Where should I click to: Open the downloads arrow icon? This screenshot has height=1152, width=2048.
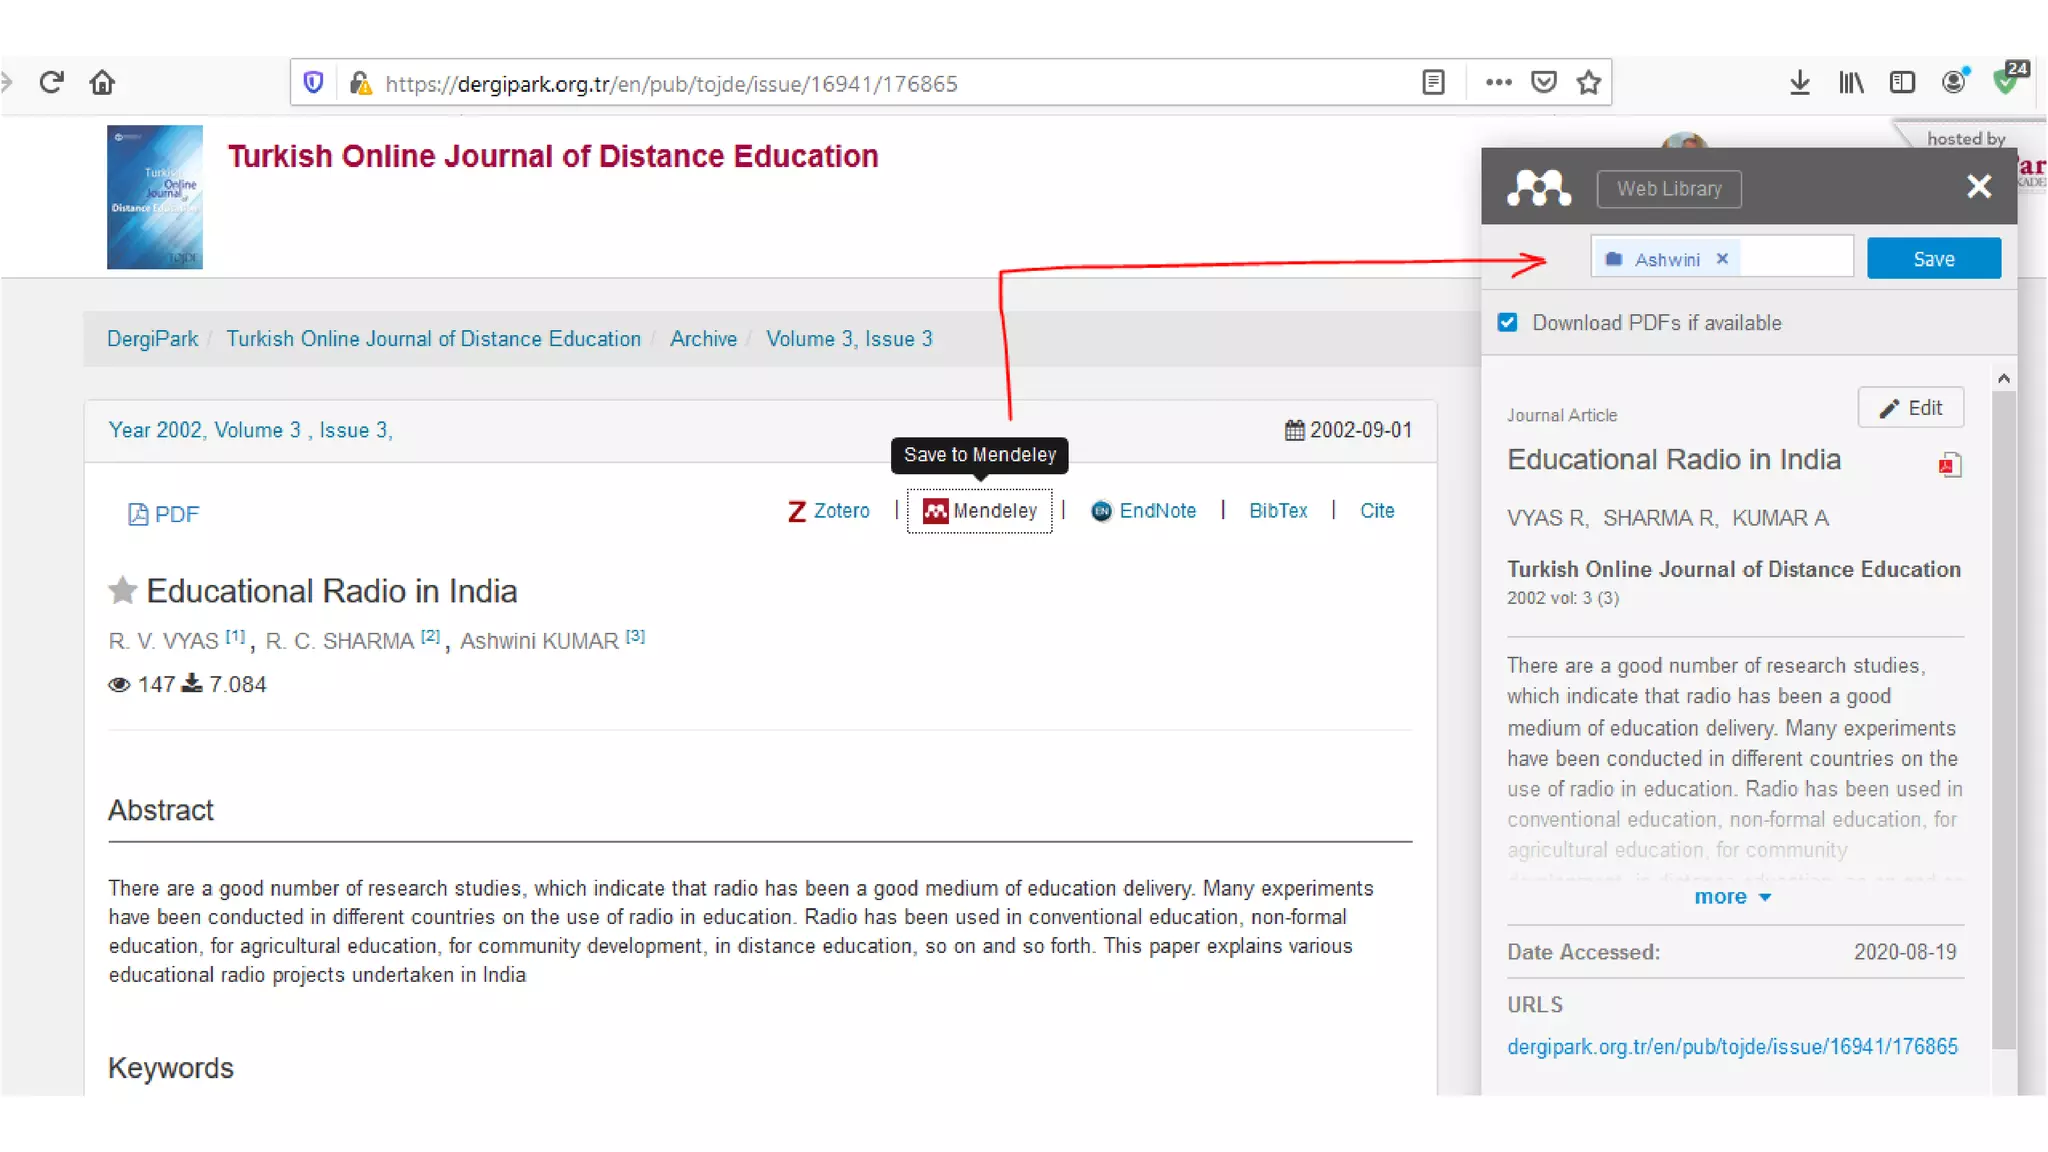tap(1799, 82)
